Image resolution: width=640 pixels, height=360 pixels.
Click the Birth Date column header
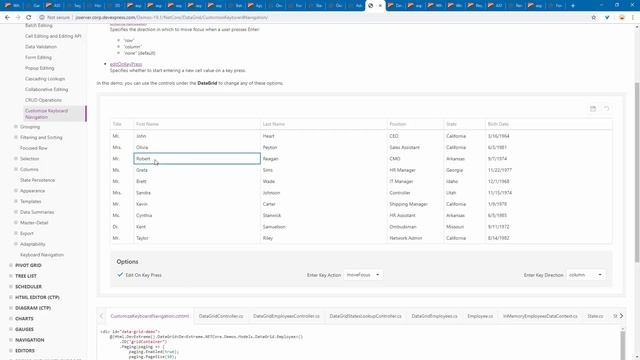[549, 124]
